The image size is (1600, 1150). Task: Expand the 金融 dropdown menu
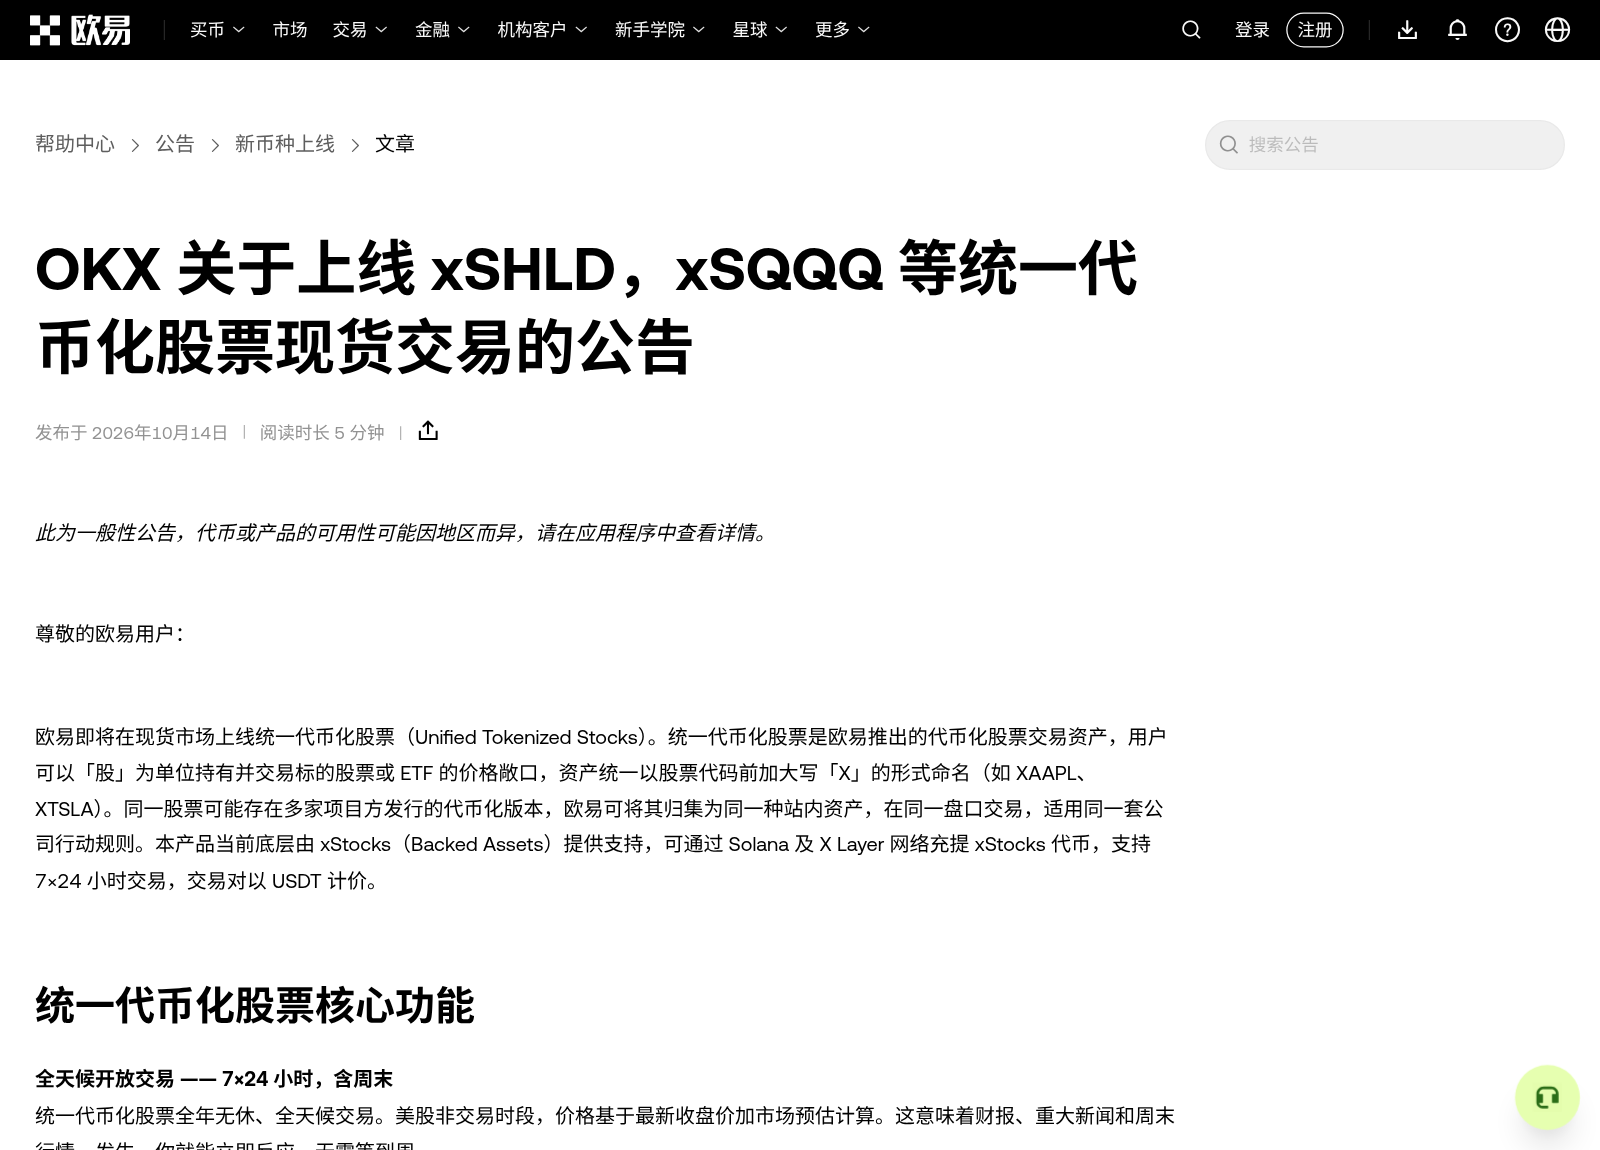click(x=442, y=30)
